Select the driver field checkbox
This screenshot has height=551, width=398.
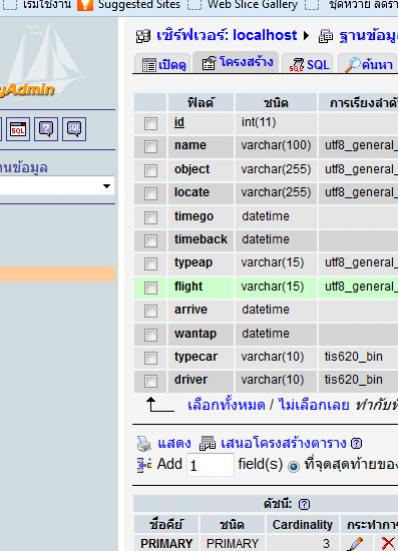point(151,381)
